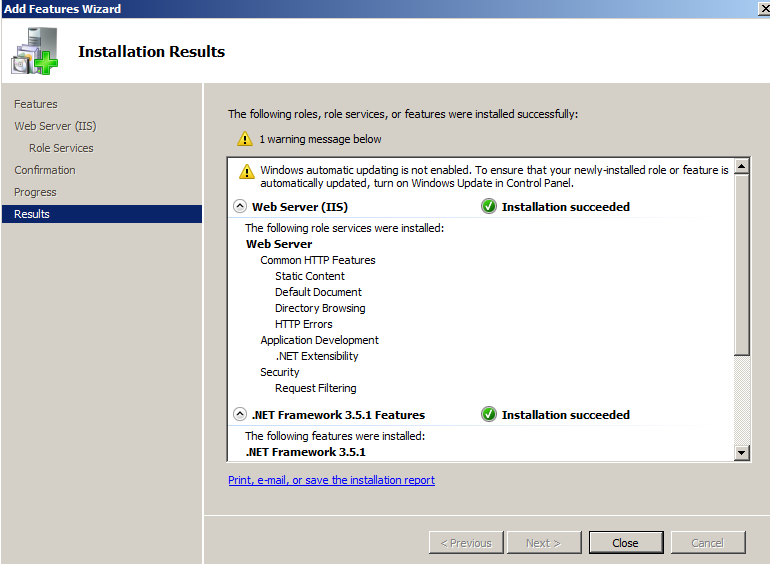This screenshot has height=564, width=770.
Task: Click the disabled Cancel button
Action: pyautogui.click(x=708, y=543)
